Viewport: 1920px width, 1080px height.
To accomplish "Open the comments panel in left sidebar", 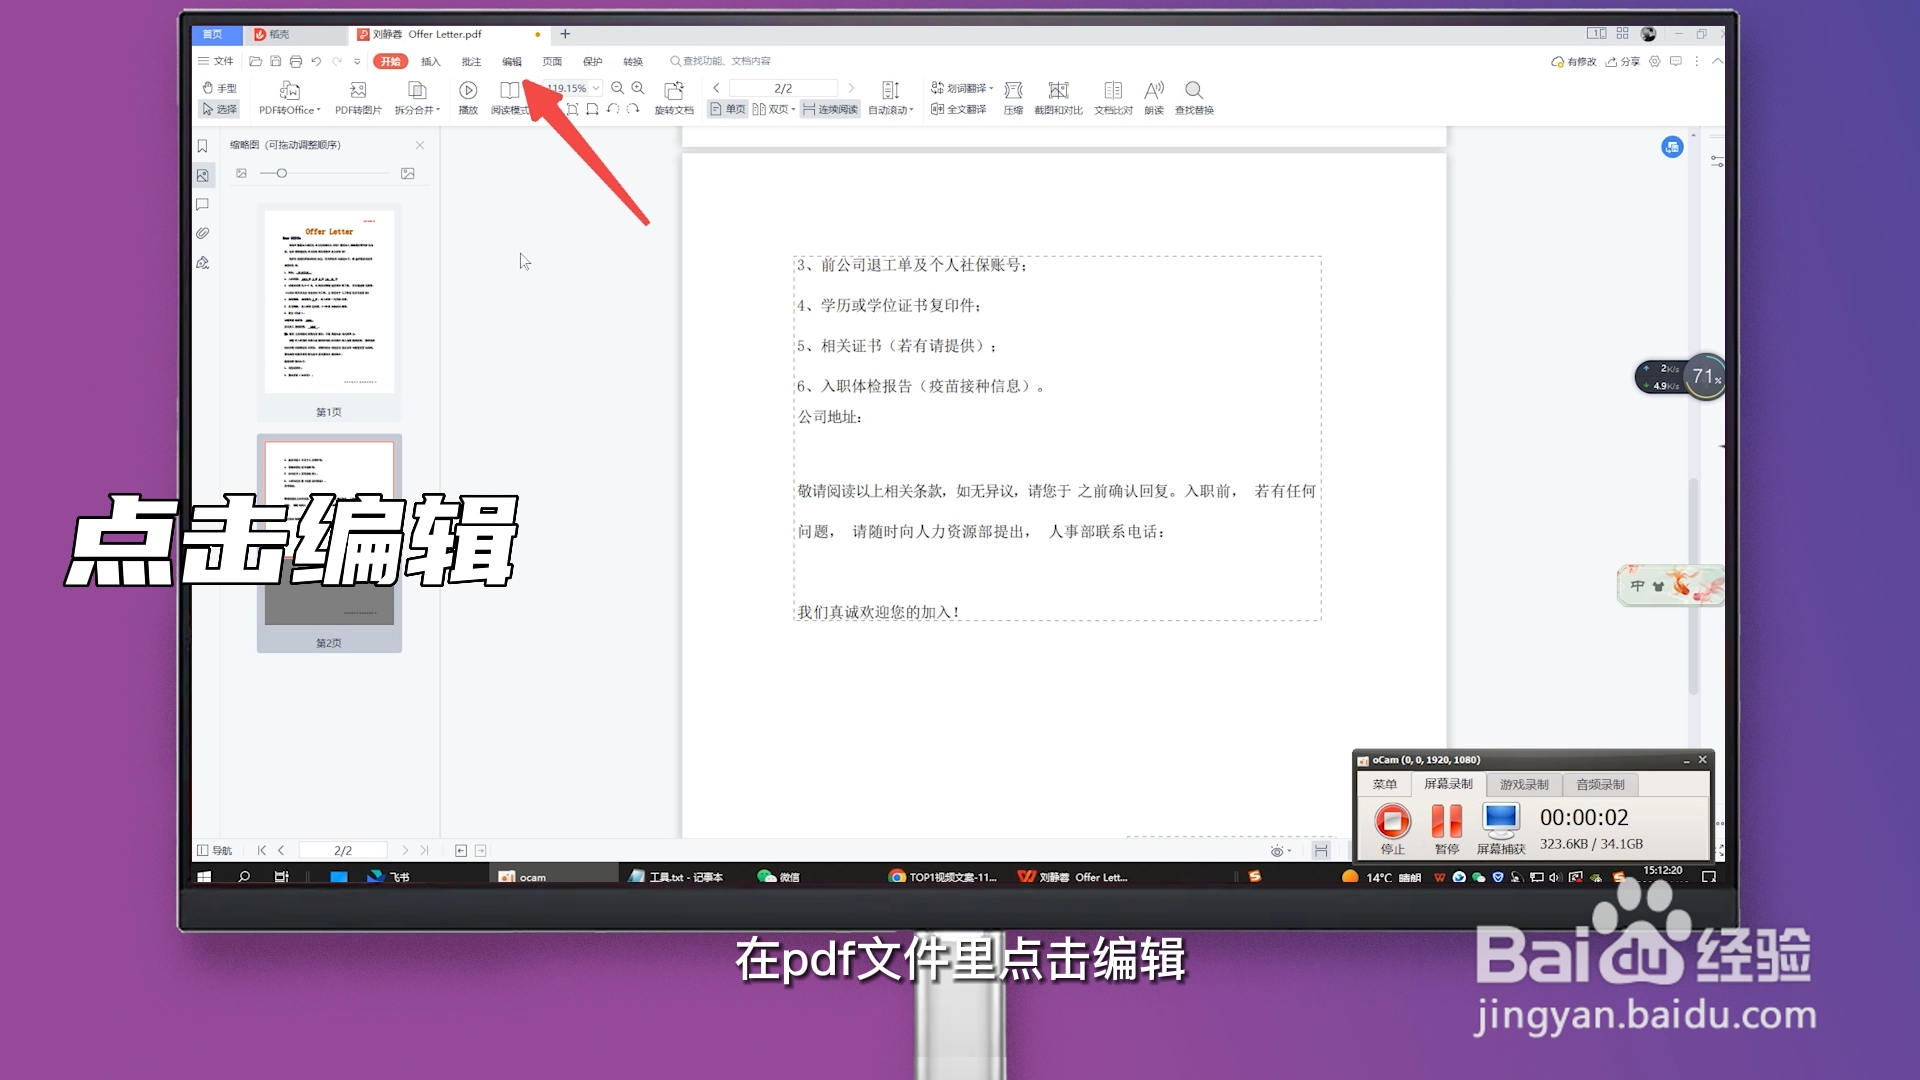I will tap(203, 204).
